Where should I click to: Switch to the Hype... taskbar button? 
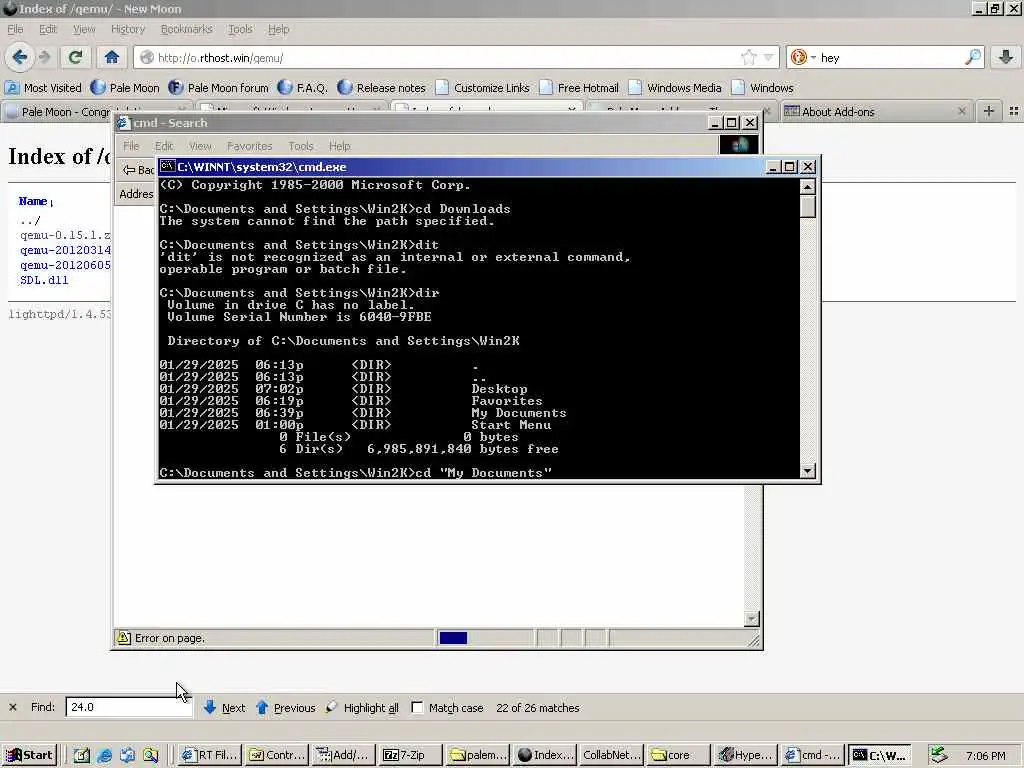(x=746, y=755)
